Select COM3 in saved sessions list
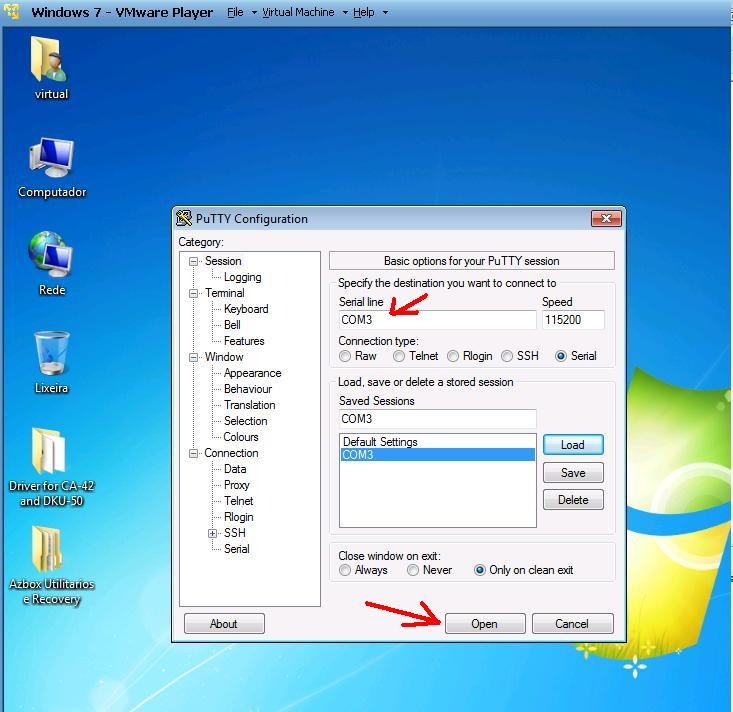The width and height of the screenshot is (733, 712). tap(438, 454)
